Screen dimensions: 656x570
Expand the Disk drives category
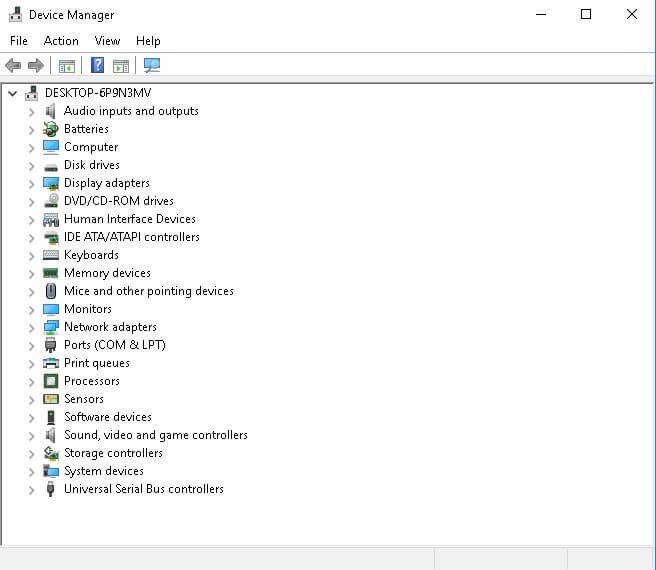point(31,166)
